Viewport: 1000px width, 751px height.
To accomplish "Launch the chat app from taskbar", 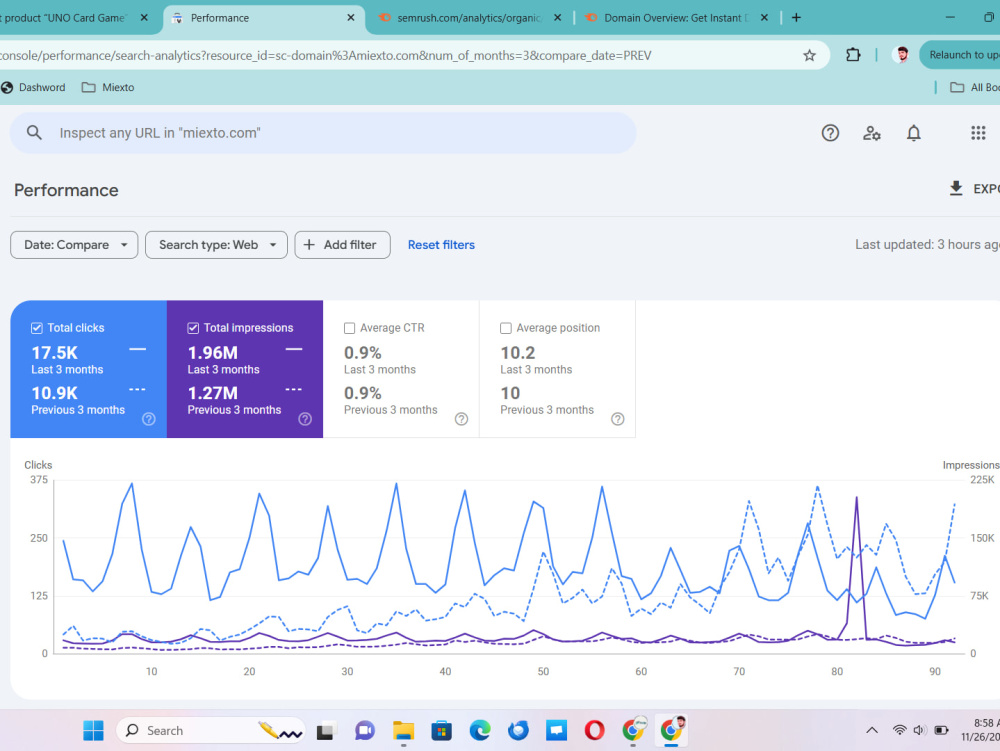I will (364, 731).
